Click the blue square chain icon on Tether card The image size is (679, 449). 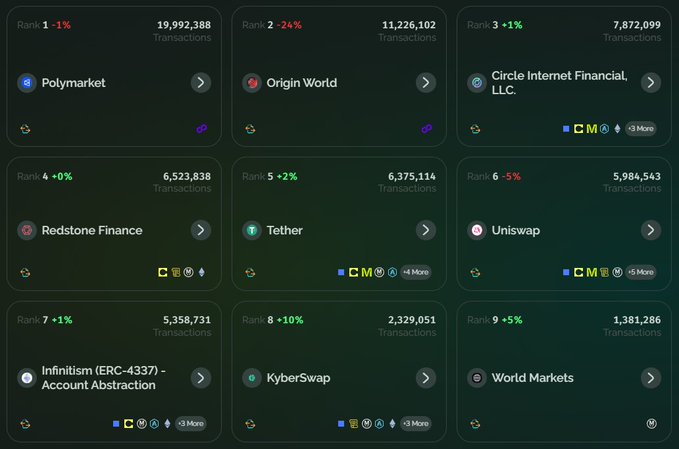341,272
